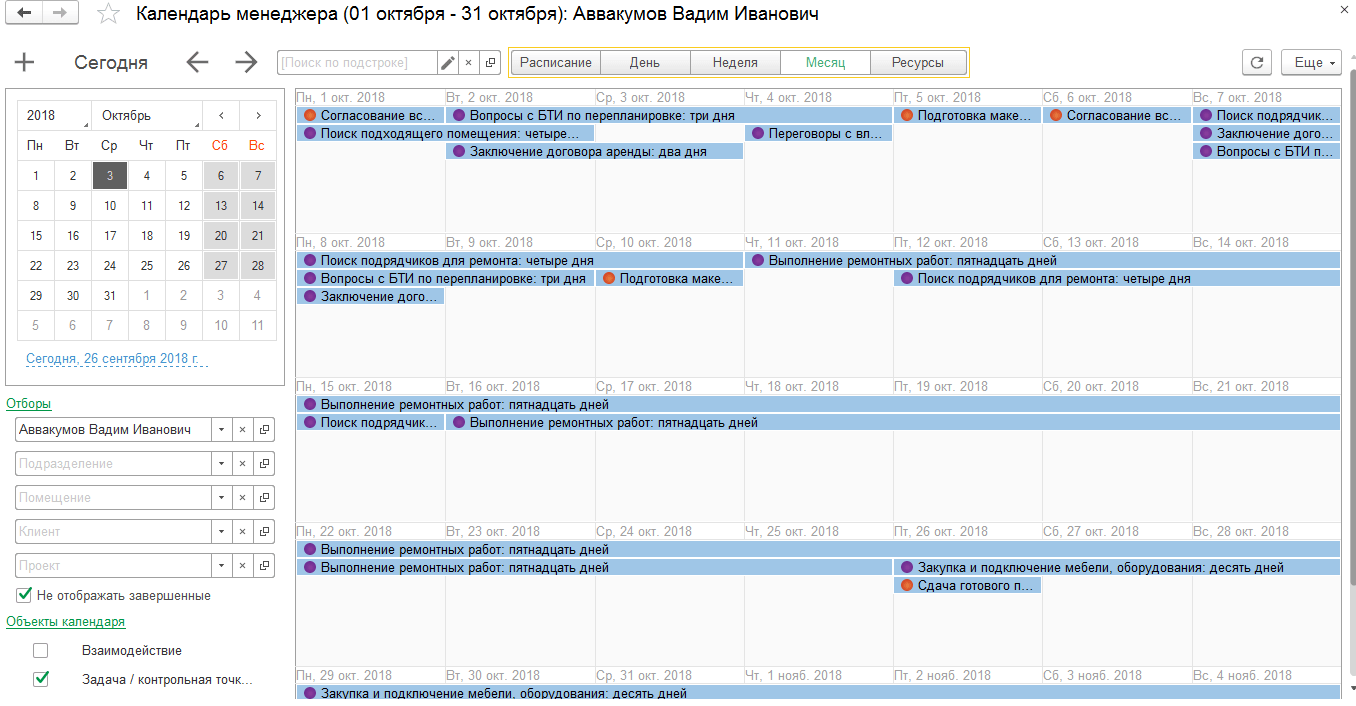
Task: Open search field selection dialog icon
Action: tap(490, 63)
